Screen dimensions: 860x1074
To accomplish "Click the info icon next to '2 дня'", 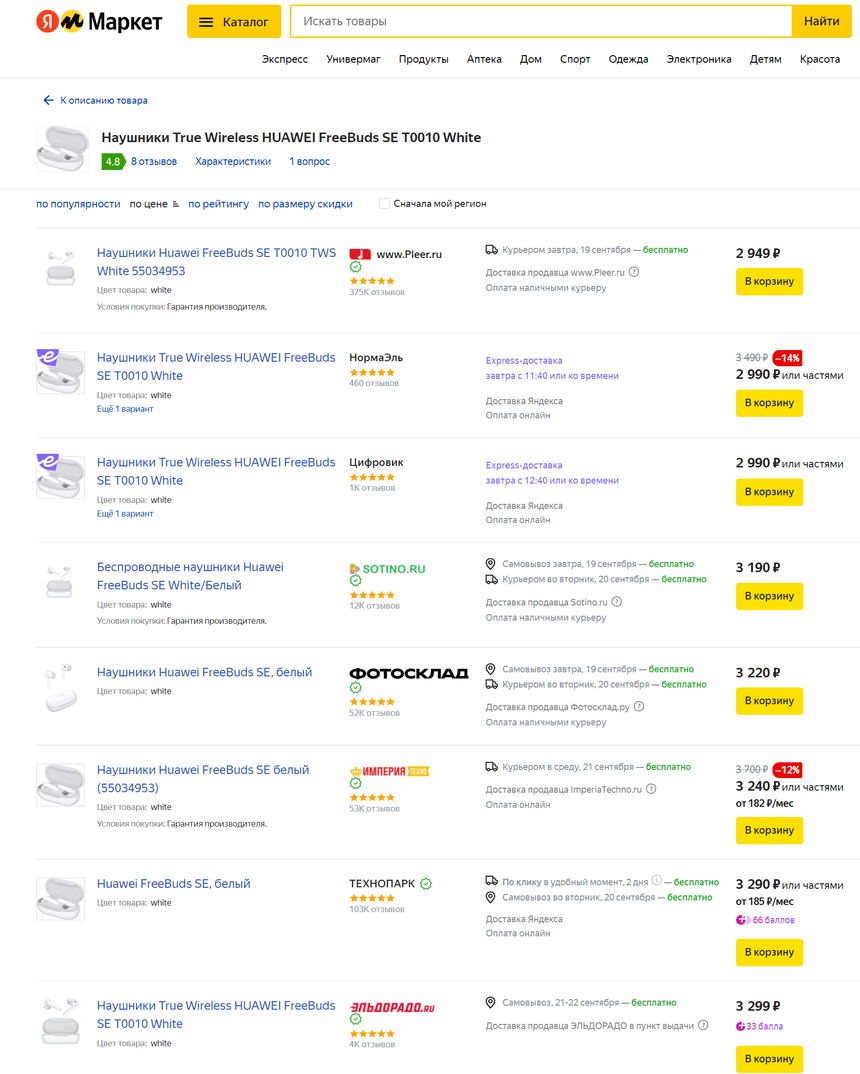I will (x=657, y=881).
